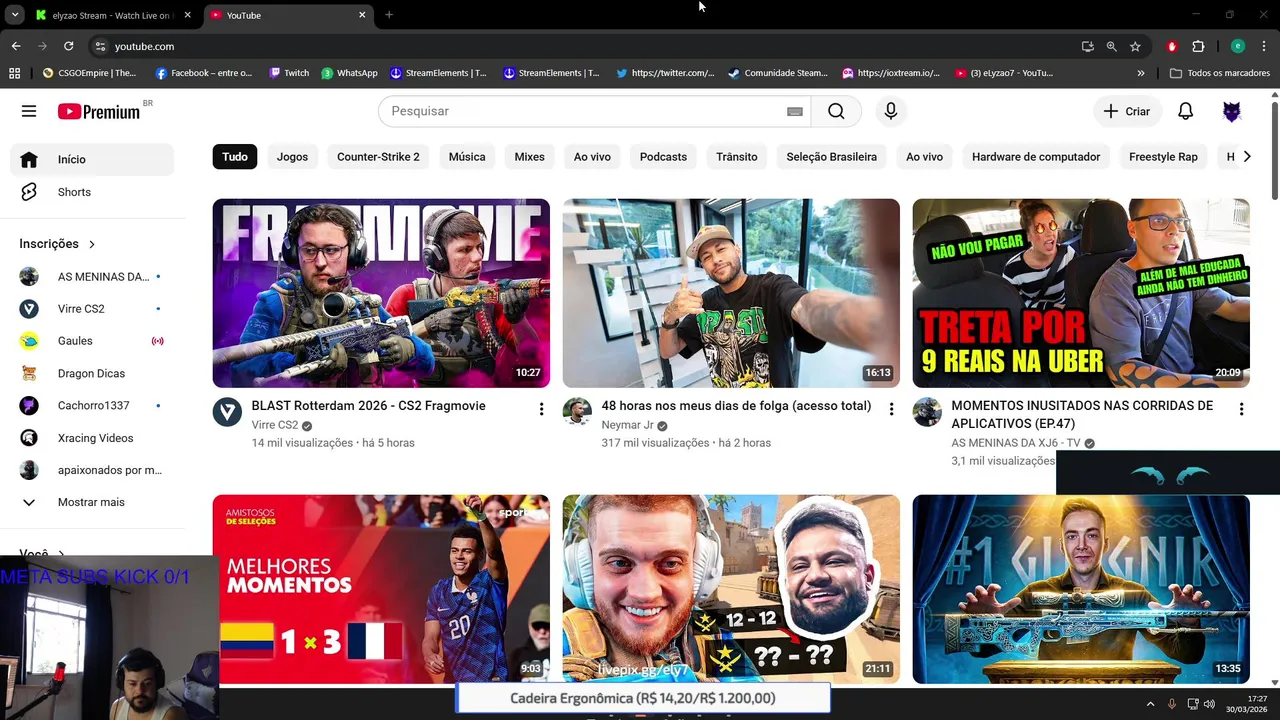Viewport: 1280px width, 720px height.
Task: Open CSGOEmpire bookmark
Action: [89, 73]
